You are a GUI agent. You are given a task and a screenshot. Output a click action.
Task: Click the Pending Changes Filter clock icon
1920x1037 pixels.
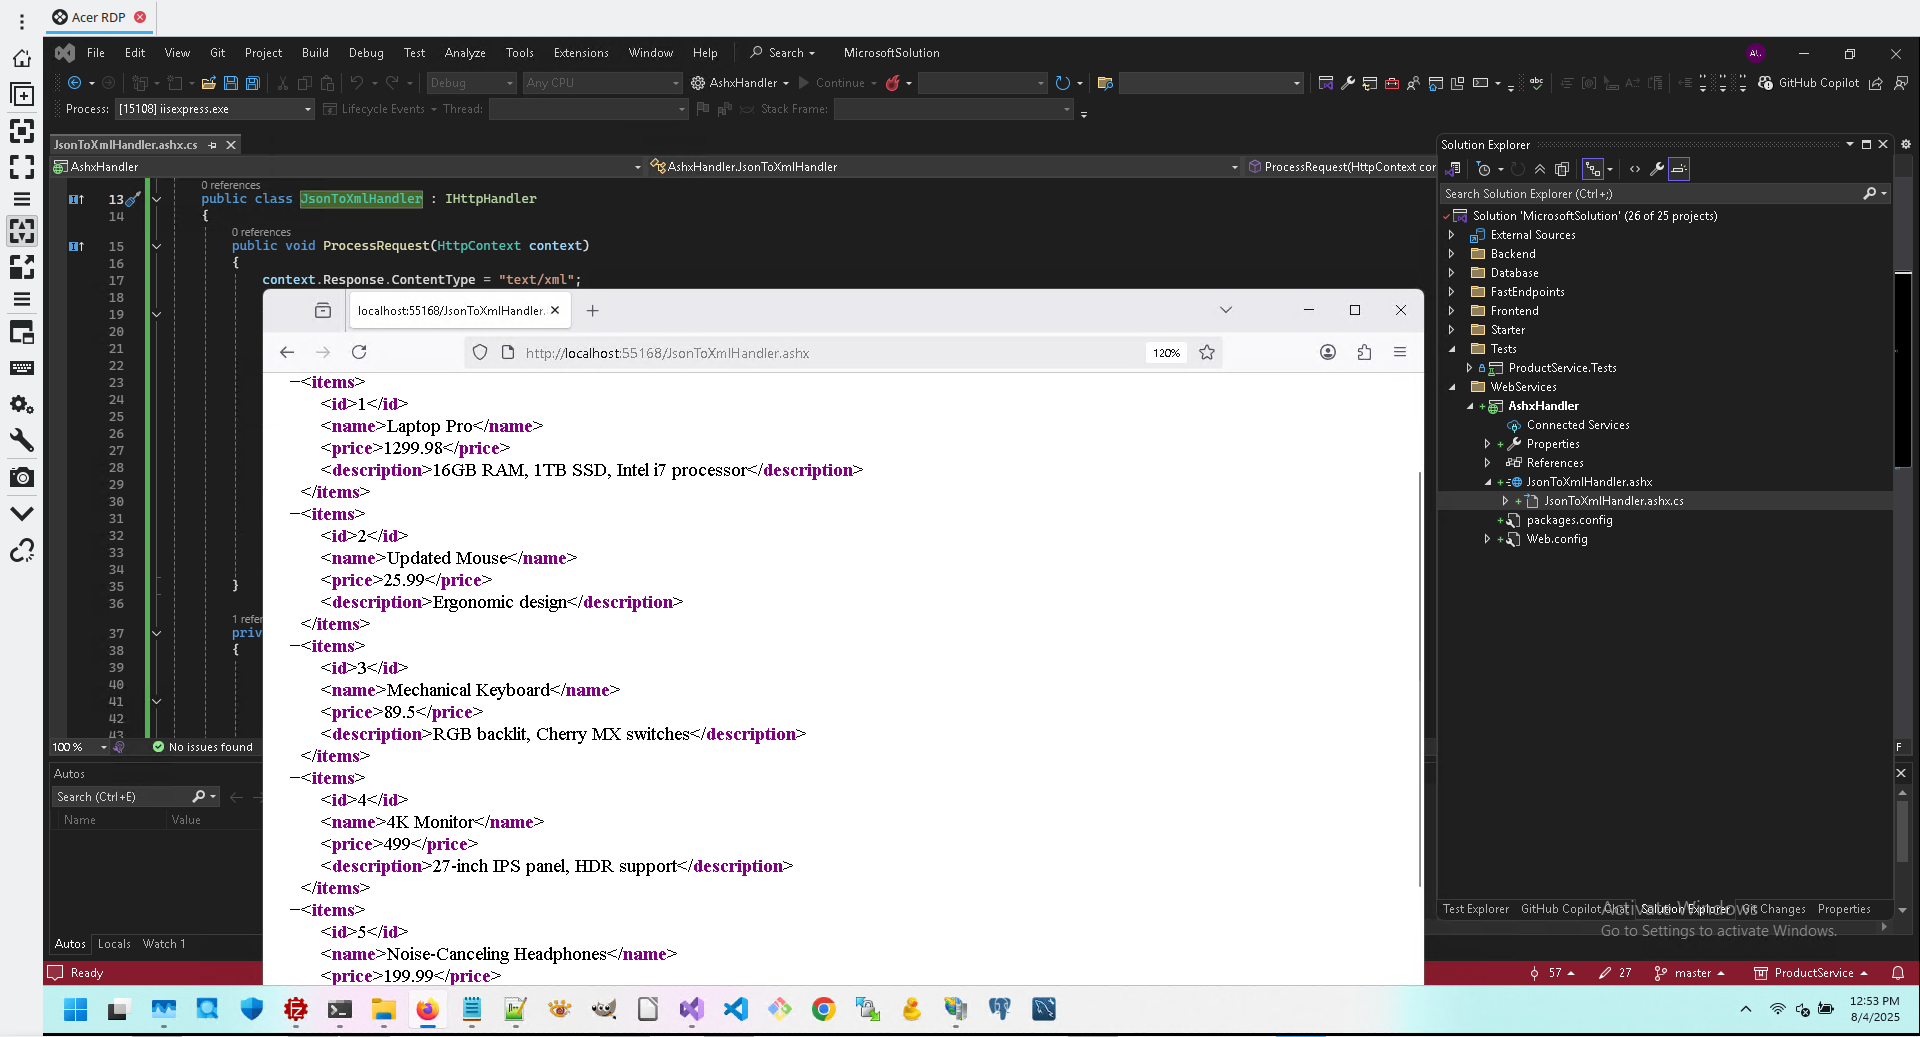coord(1484,169)
